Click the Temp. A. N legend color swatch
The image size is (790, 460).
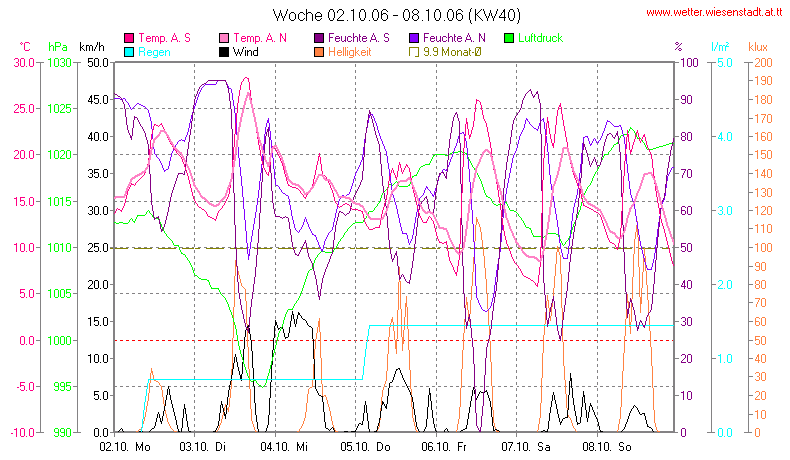click(x=224, y=38)
